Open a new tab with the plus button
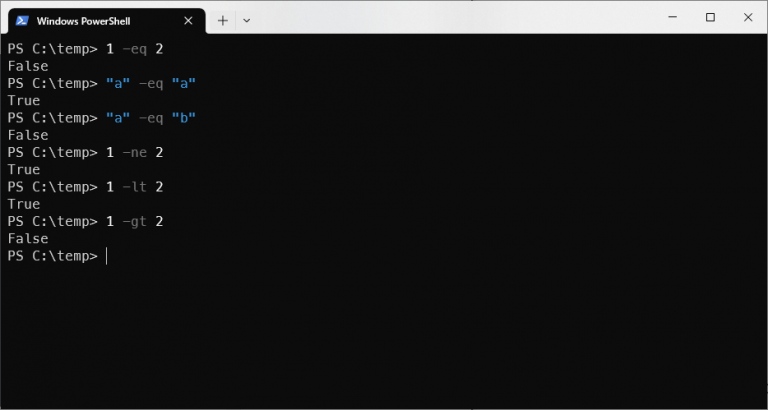 [223, 20]
